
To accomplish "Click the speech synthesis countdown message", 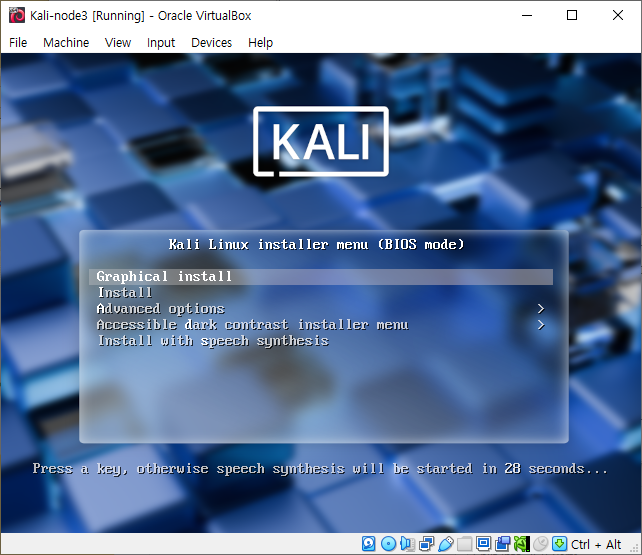I will pyautogui.click(x=320, y=469).
